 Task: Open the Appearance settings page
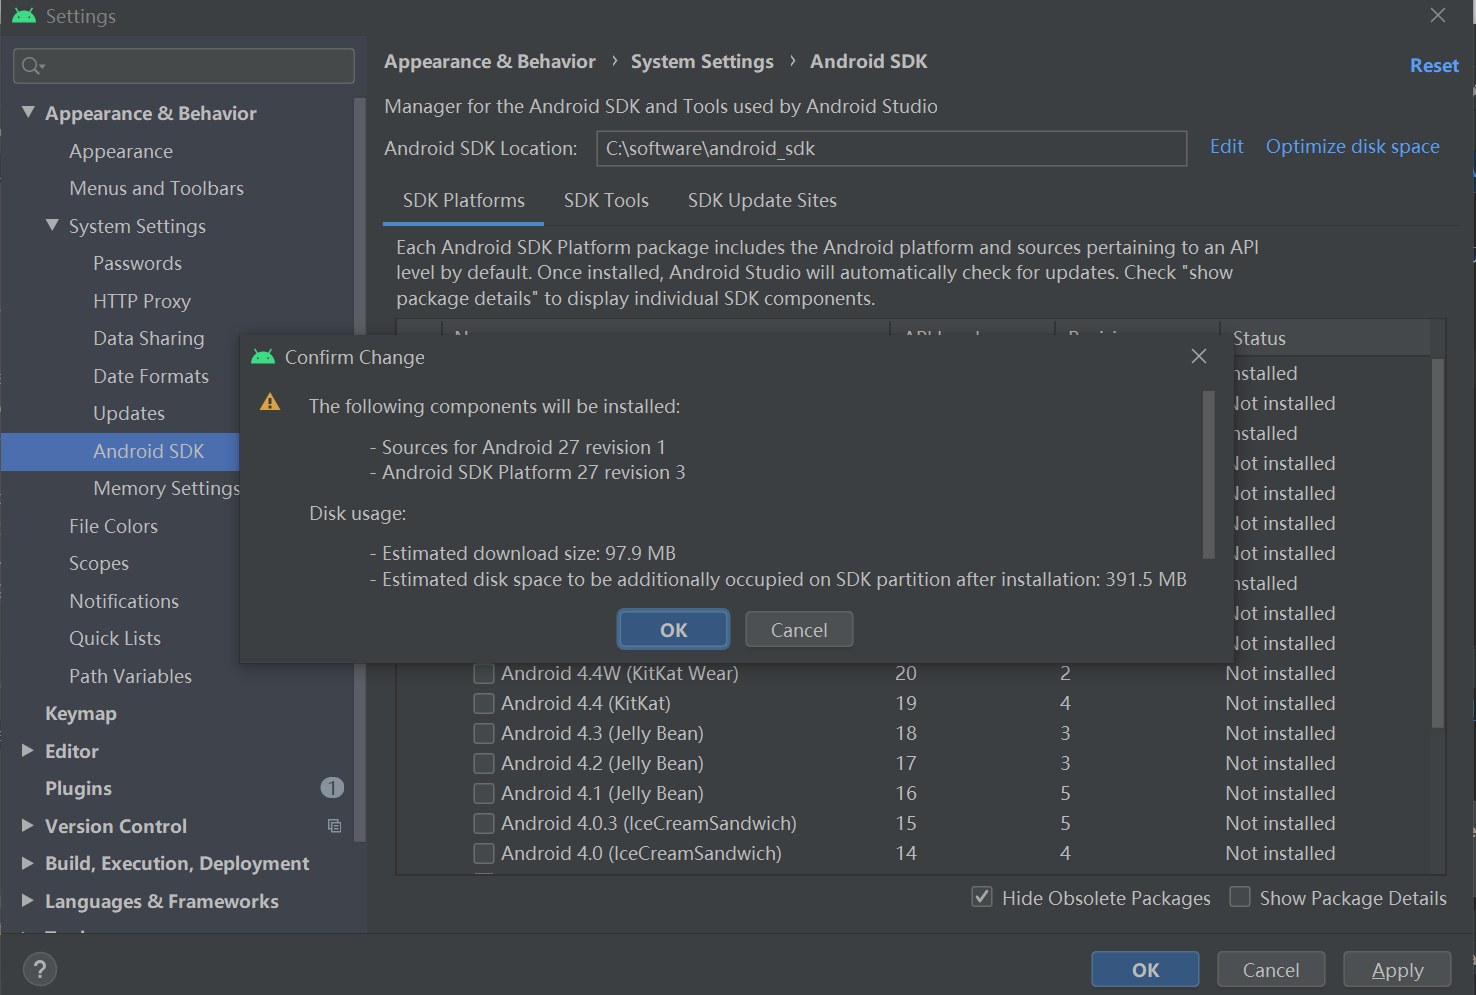tap(121, 151)
